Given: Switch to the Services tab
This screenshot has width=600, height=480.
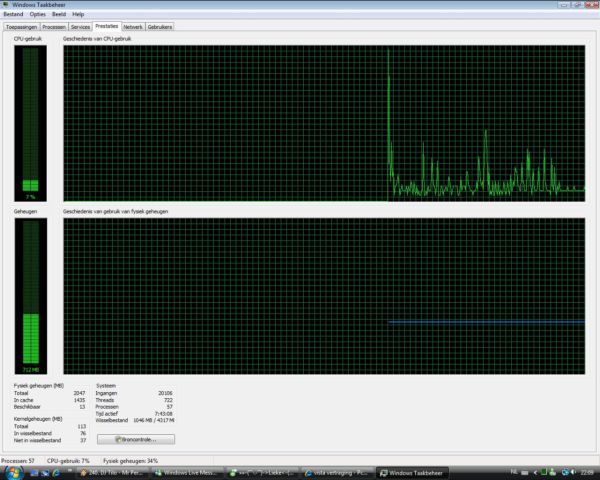Looking at the screenshot, I should tap(80, 27).
